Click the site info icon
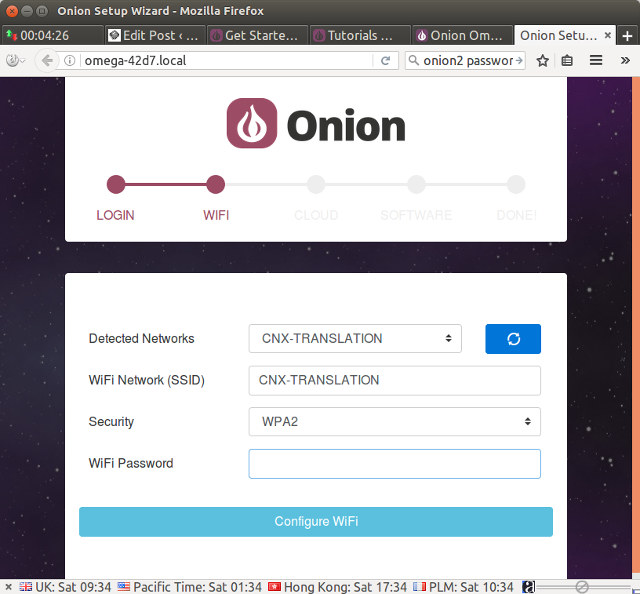640x594 pixels. pyautogui.click(x=70, y=60)
